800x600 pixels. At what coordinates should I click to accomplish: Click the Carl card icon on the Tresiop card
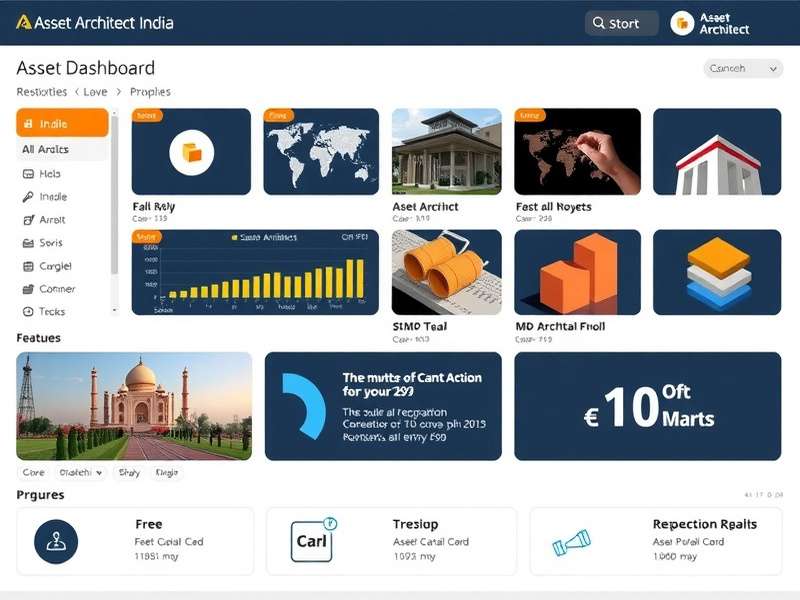coord(310,540)
